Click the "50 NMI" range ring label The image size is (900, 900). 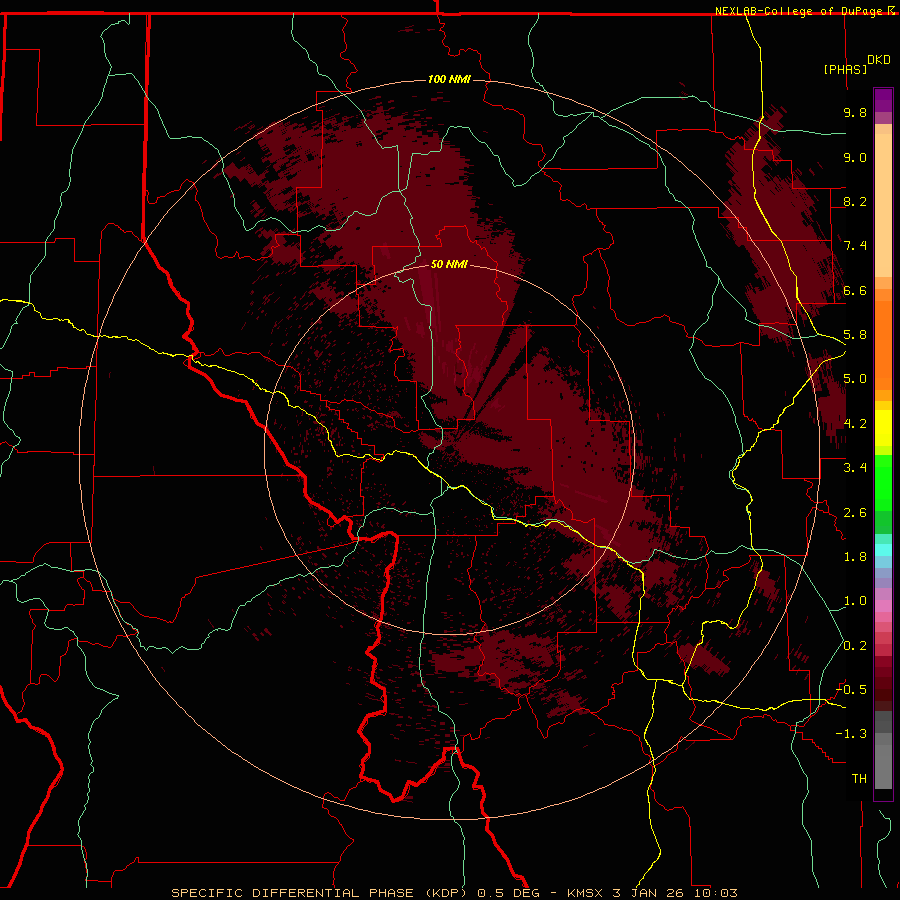pyautogui.click(x=449, y=264)
